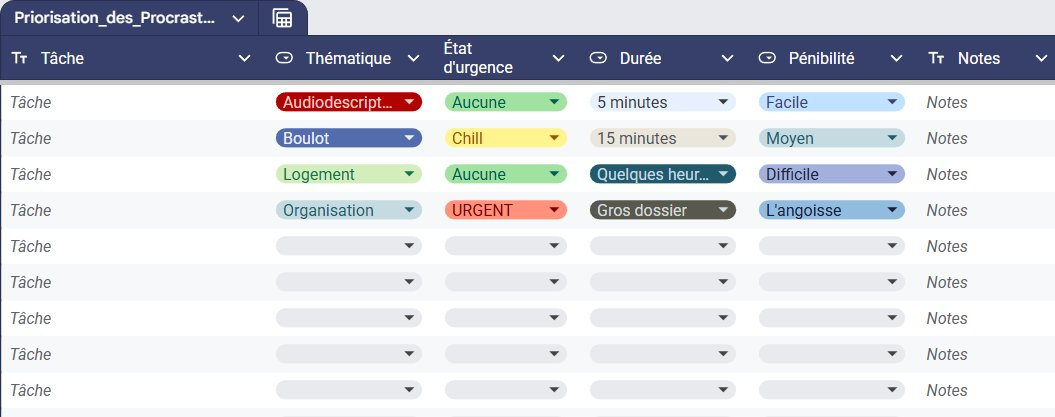This screenshot has width=1055, height=417.
Task: Open the État d'urgence column menu arrow
Action: tap(560, 59)
